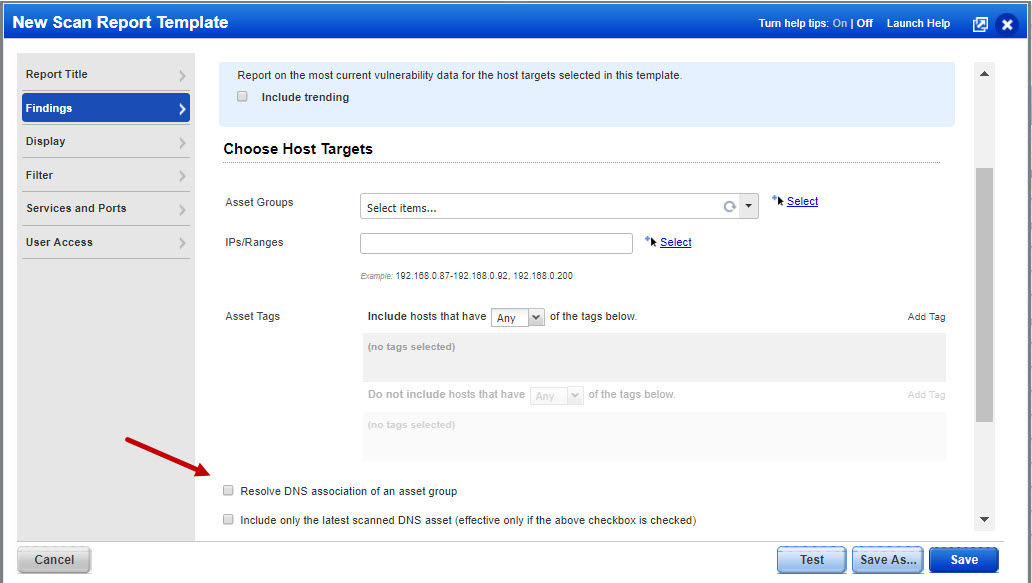Click the scrollbar up arrow icon
Screen dimensions: 1032x583
[984, 72]
